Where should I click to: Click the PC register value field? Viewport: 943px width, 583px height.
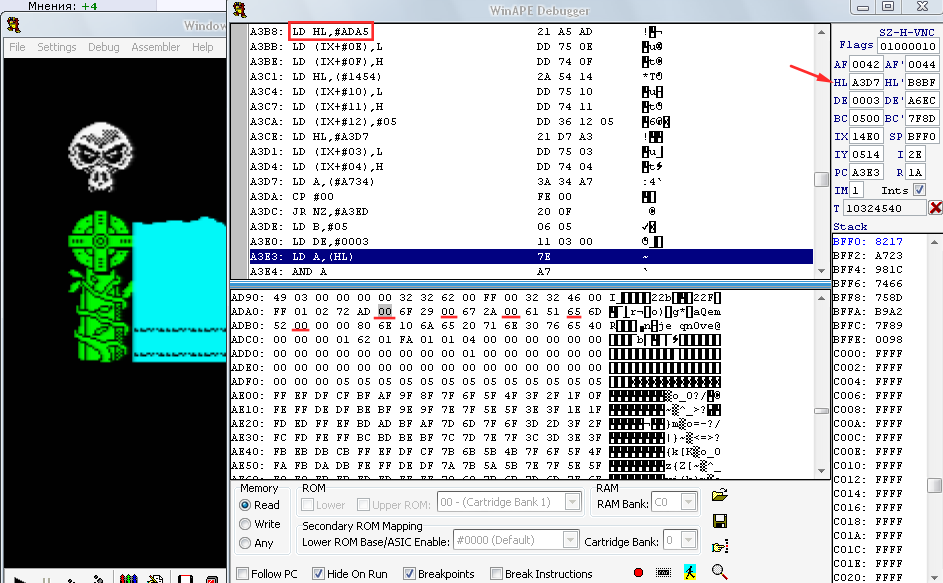[866, 173]
